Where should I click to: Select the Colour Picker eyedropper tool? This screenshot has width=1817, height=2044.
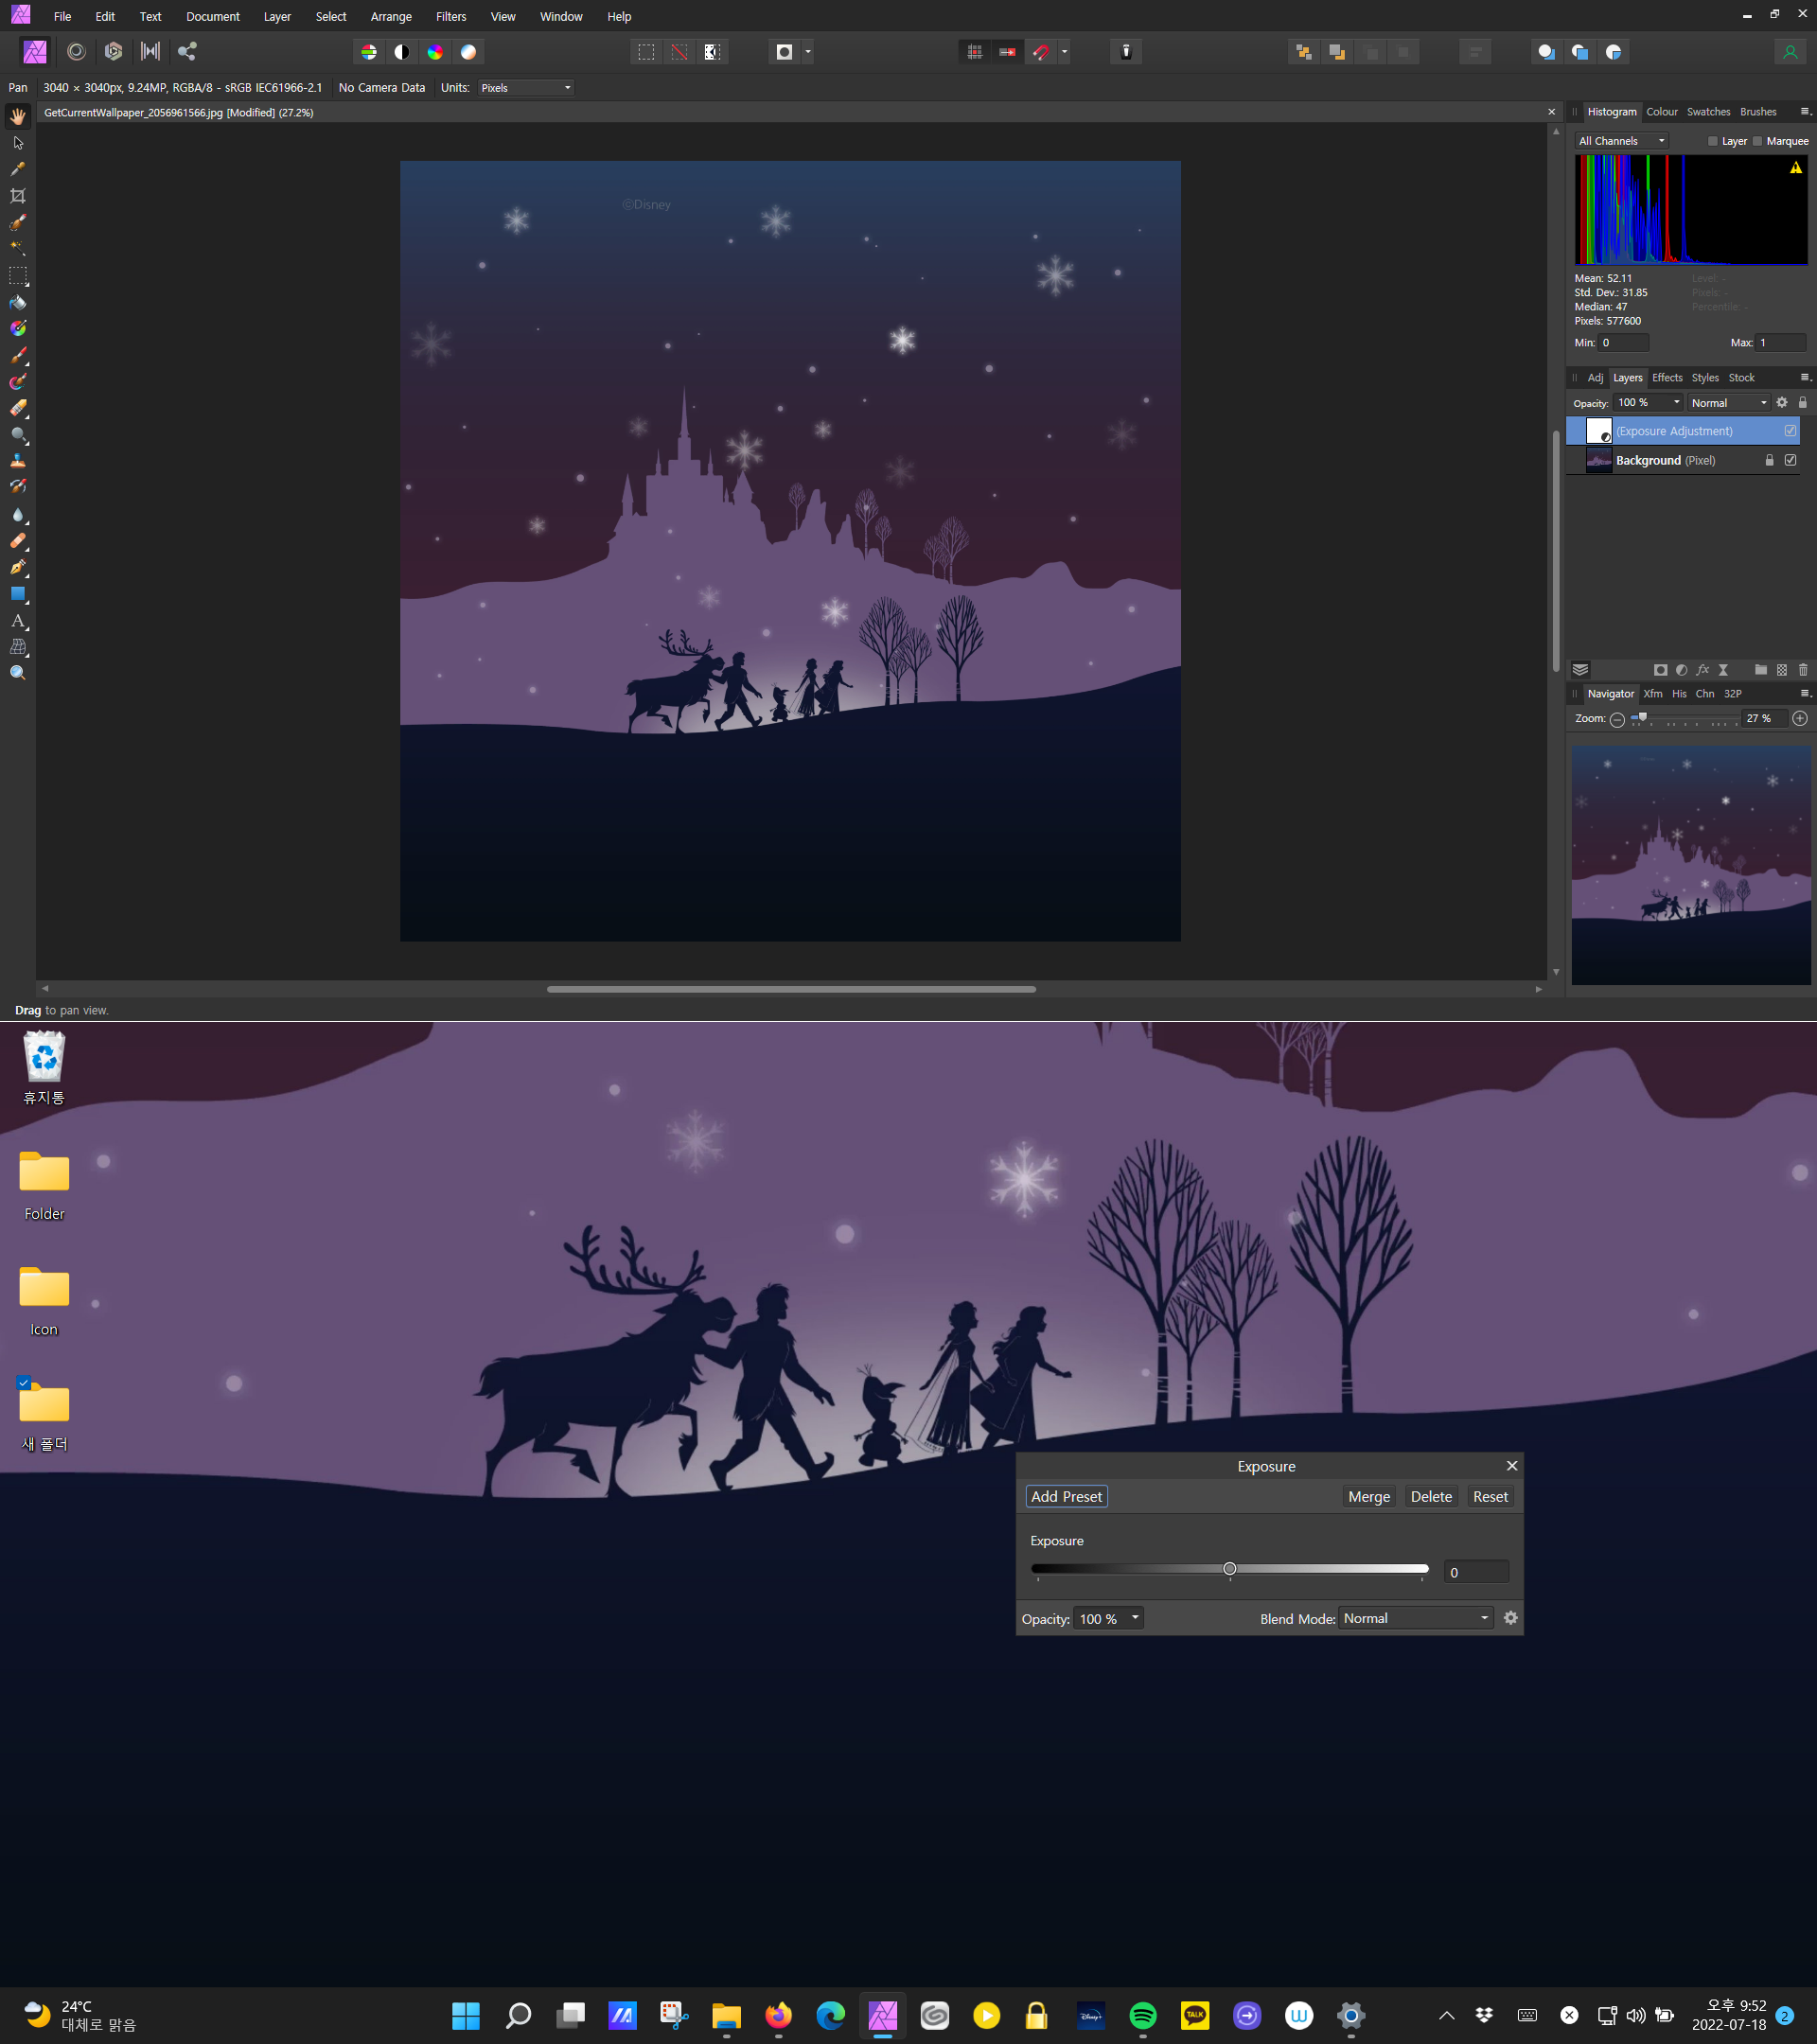pos(18,169)
